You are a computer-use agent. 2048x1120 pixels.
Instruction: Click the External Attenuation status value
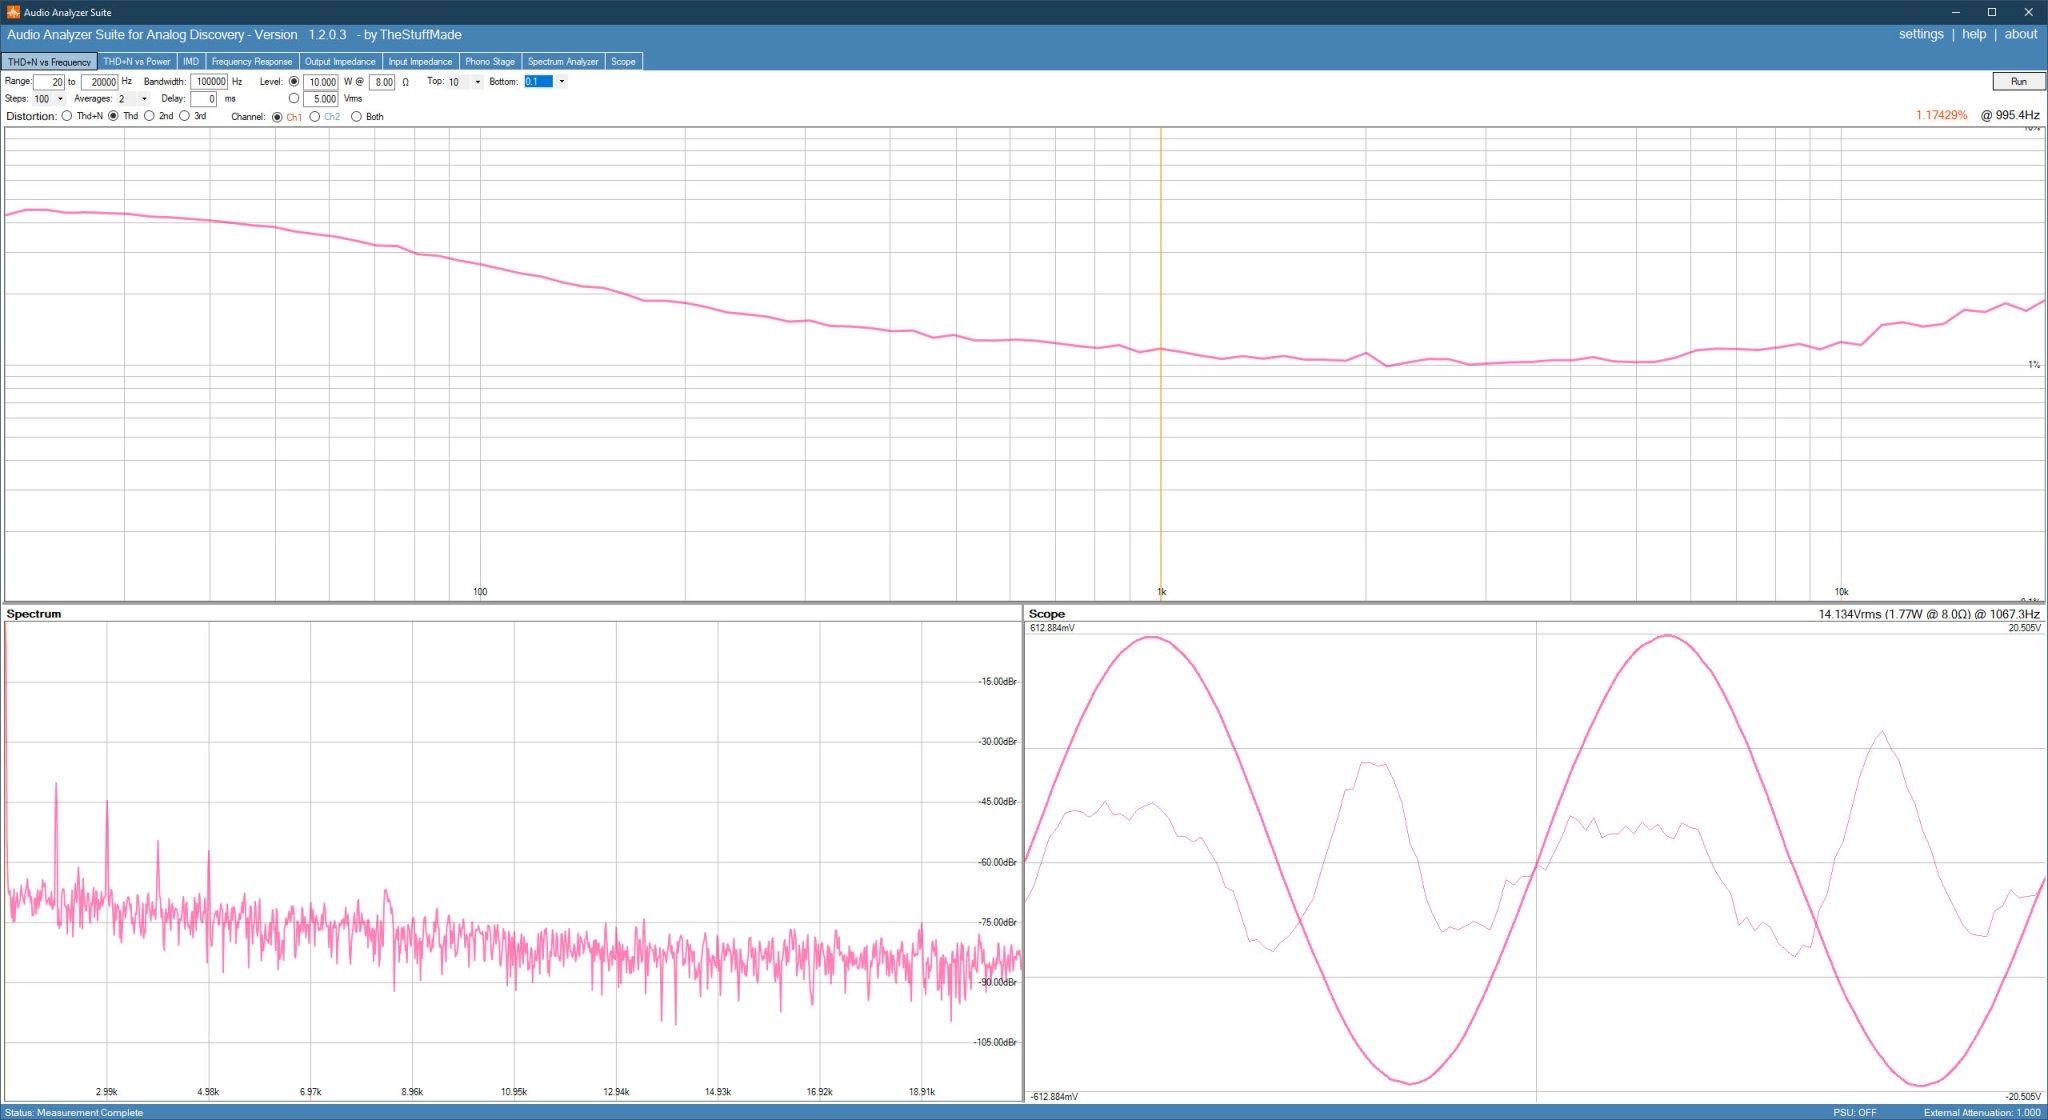coord(1982,1112)
